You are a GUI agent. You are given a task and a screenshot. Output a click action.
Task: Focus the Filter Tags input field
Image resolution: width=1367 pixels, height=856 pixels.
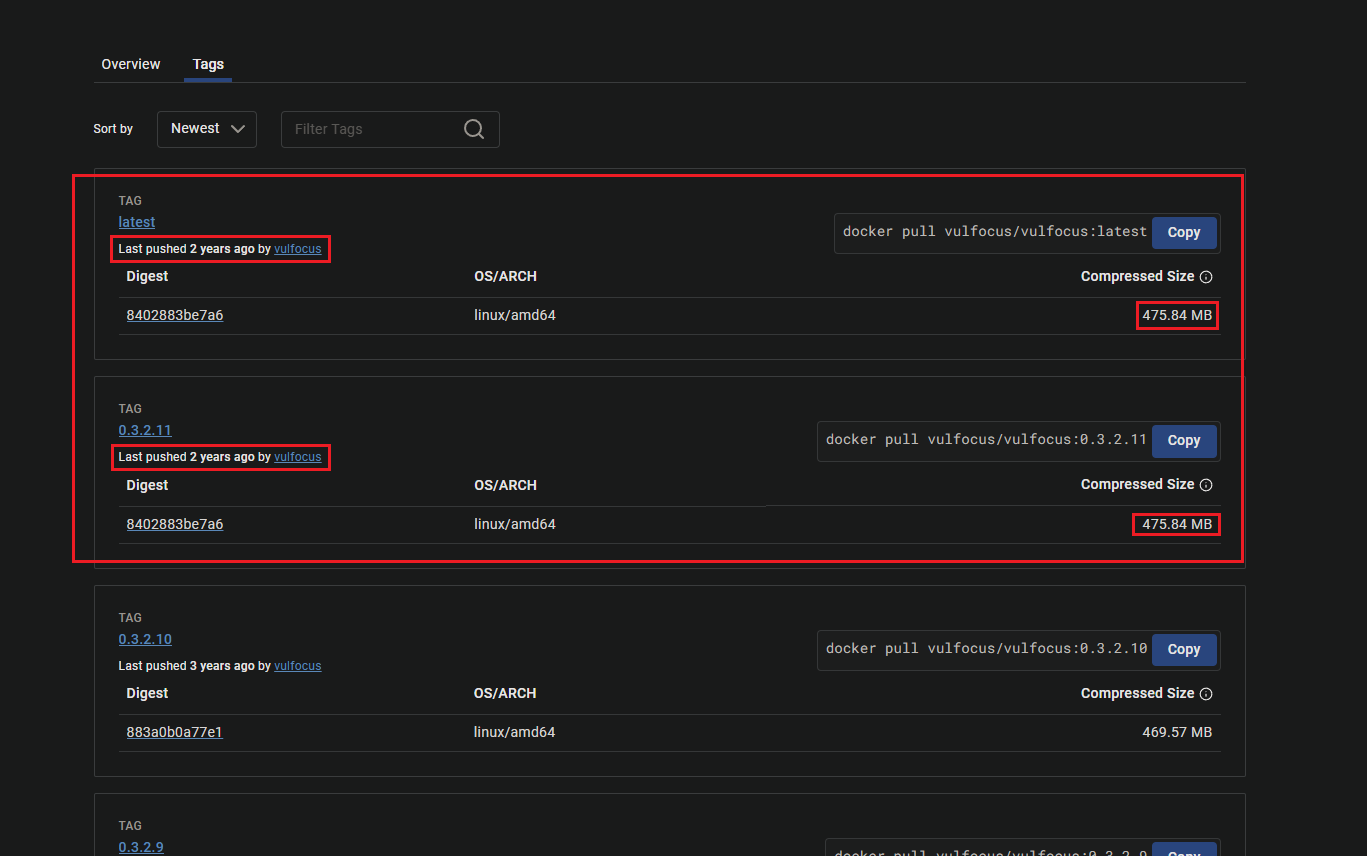point(390,129)
